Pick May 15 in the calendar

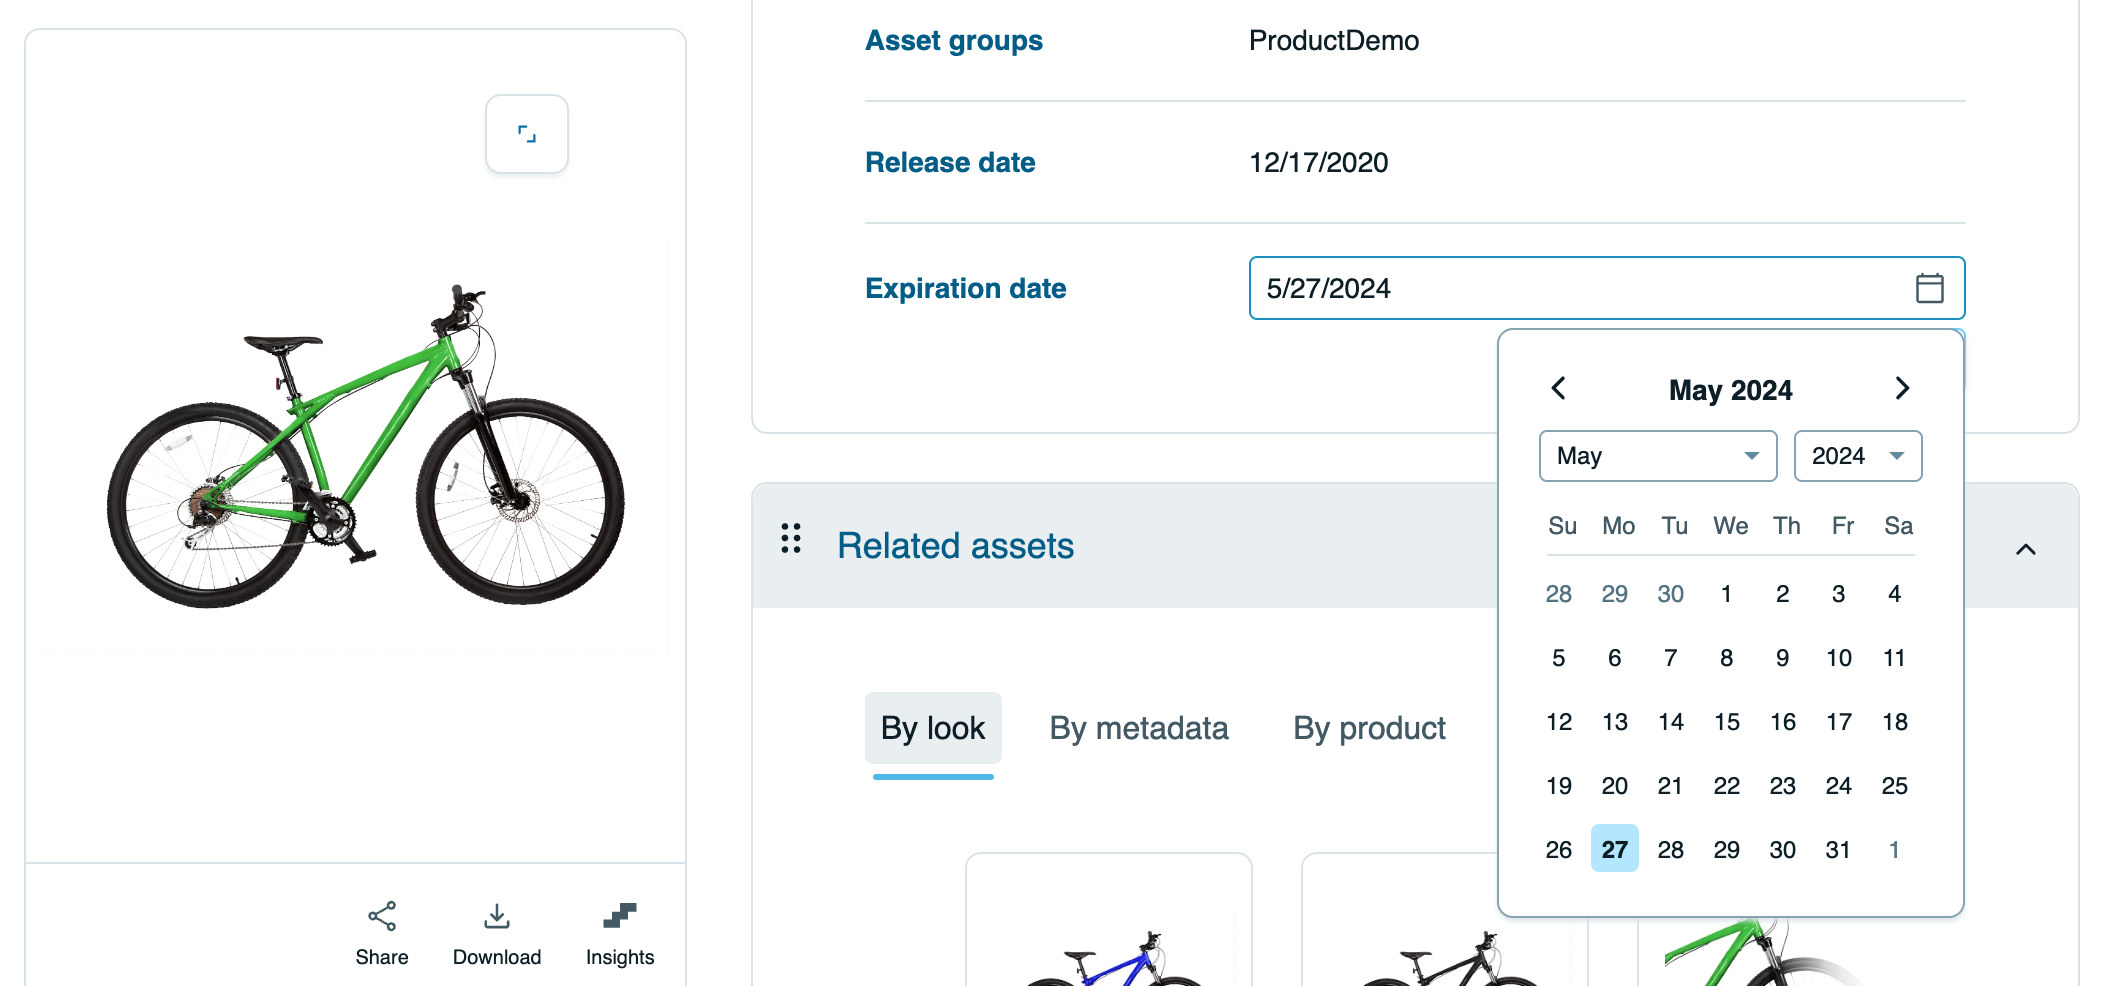click(1726, 722)
